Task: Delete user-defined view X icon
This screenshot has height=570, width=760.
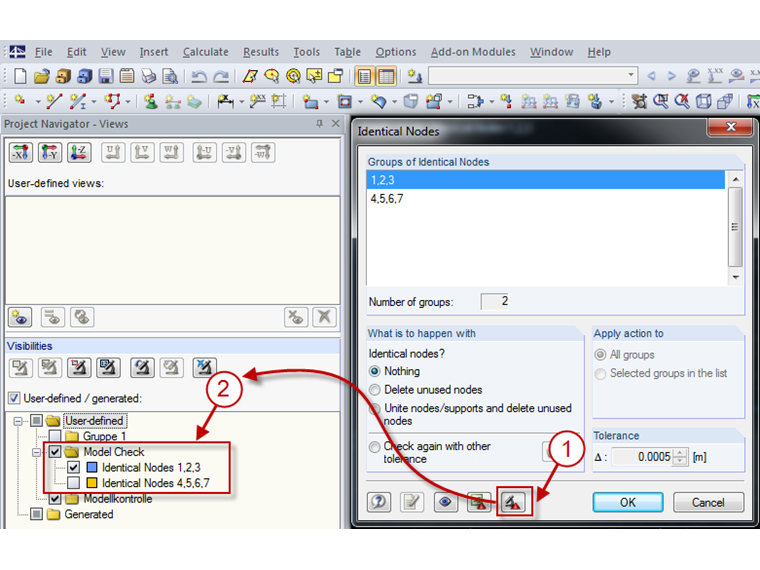Action: [324, 317]
